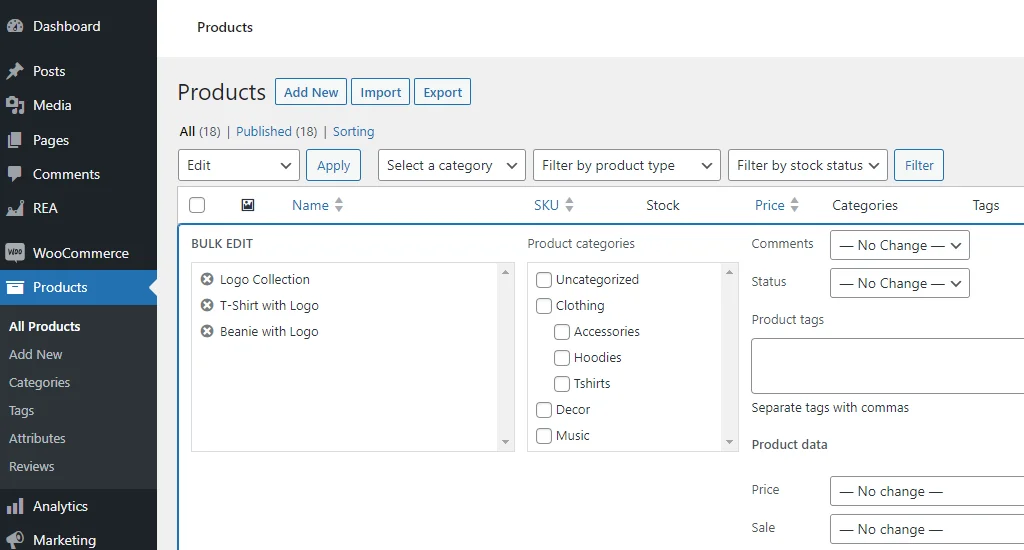The height and width of the screenshot is (550, 1024).
Task: Check the Tshirts subcategory
Action: click(562, 383)
